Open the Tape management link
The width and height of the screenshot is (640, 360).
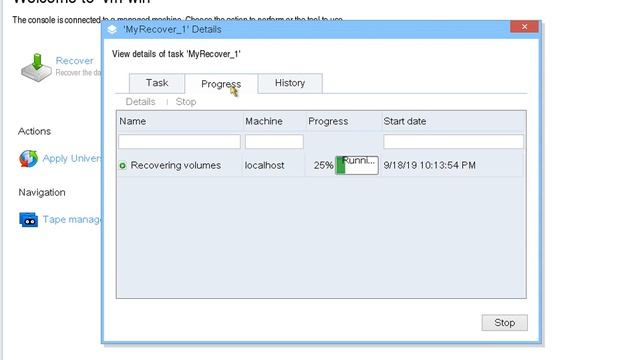[72, 220]
